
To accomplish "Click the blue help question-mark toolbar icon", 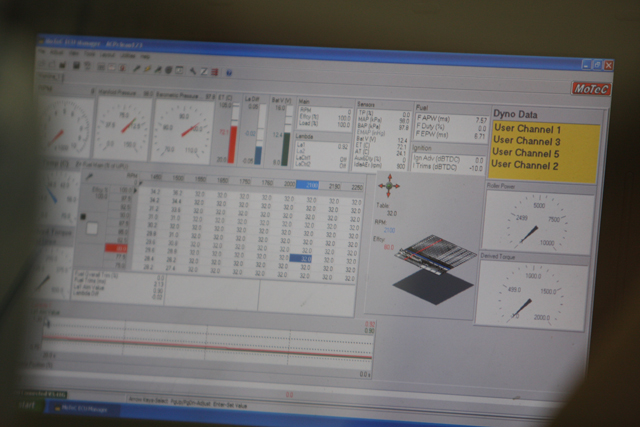I will tap(229, 73).
